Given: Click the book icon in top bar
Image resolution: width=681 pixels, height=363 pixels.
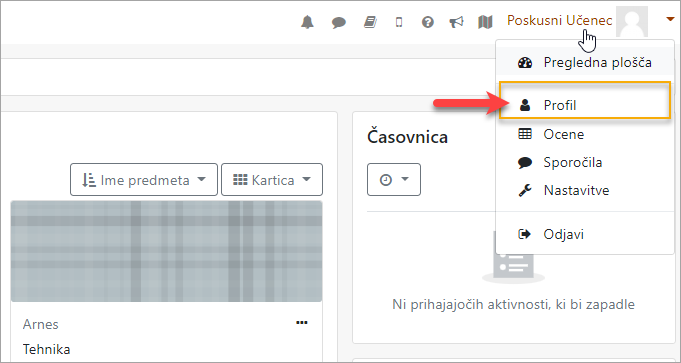Looking at the screenshot, I should (x=370, y=22).
